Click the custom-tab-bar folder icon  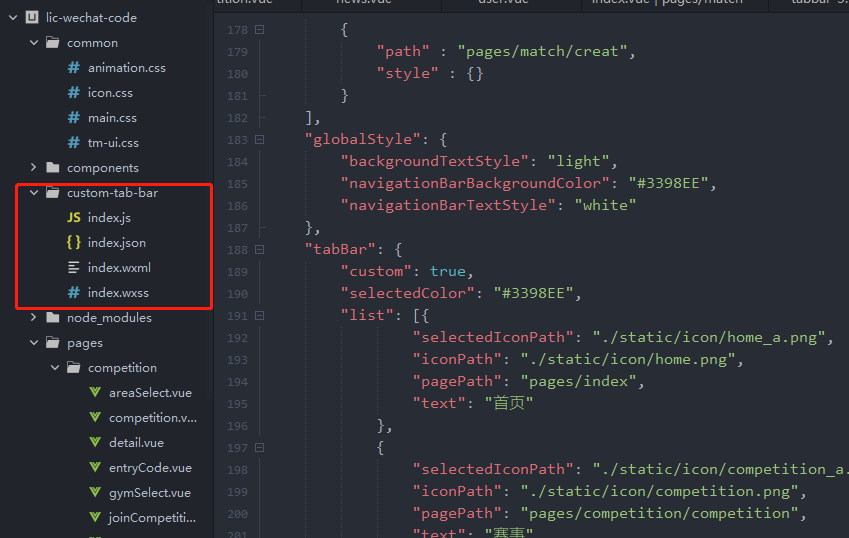point(53,192)
